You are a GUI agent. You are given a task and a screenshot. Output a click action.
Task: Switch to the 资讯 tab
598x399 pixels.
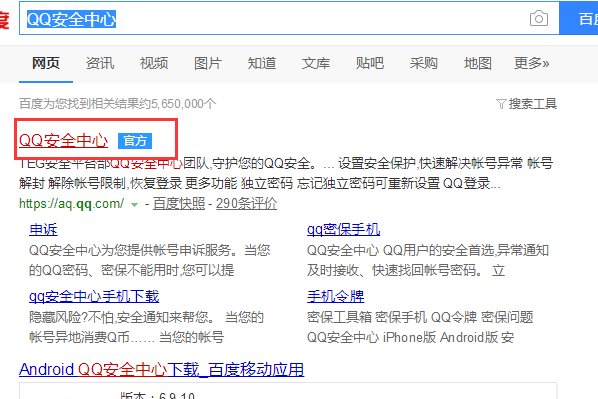[100, 63]
